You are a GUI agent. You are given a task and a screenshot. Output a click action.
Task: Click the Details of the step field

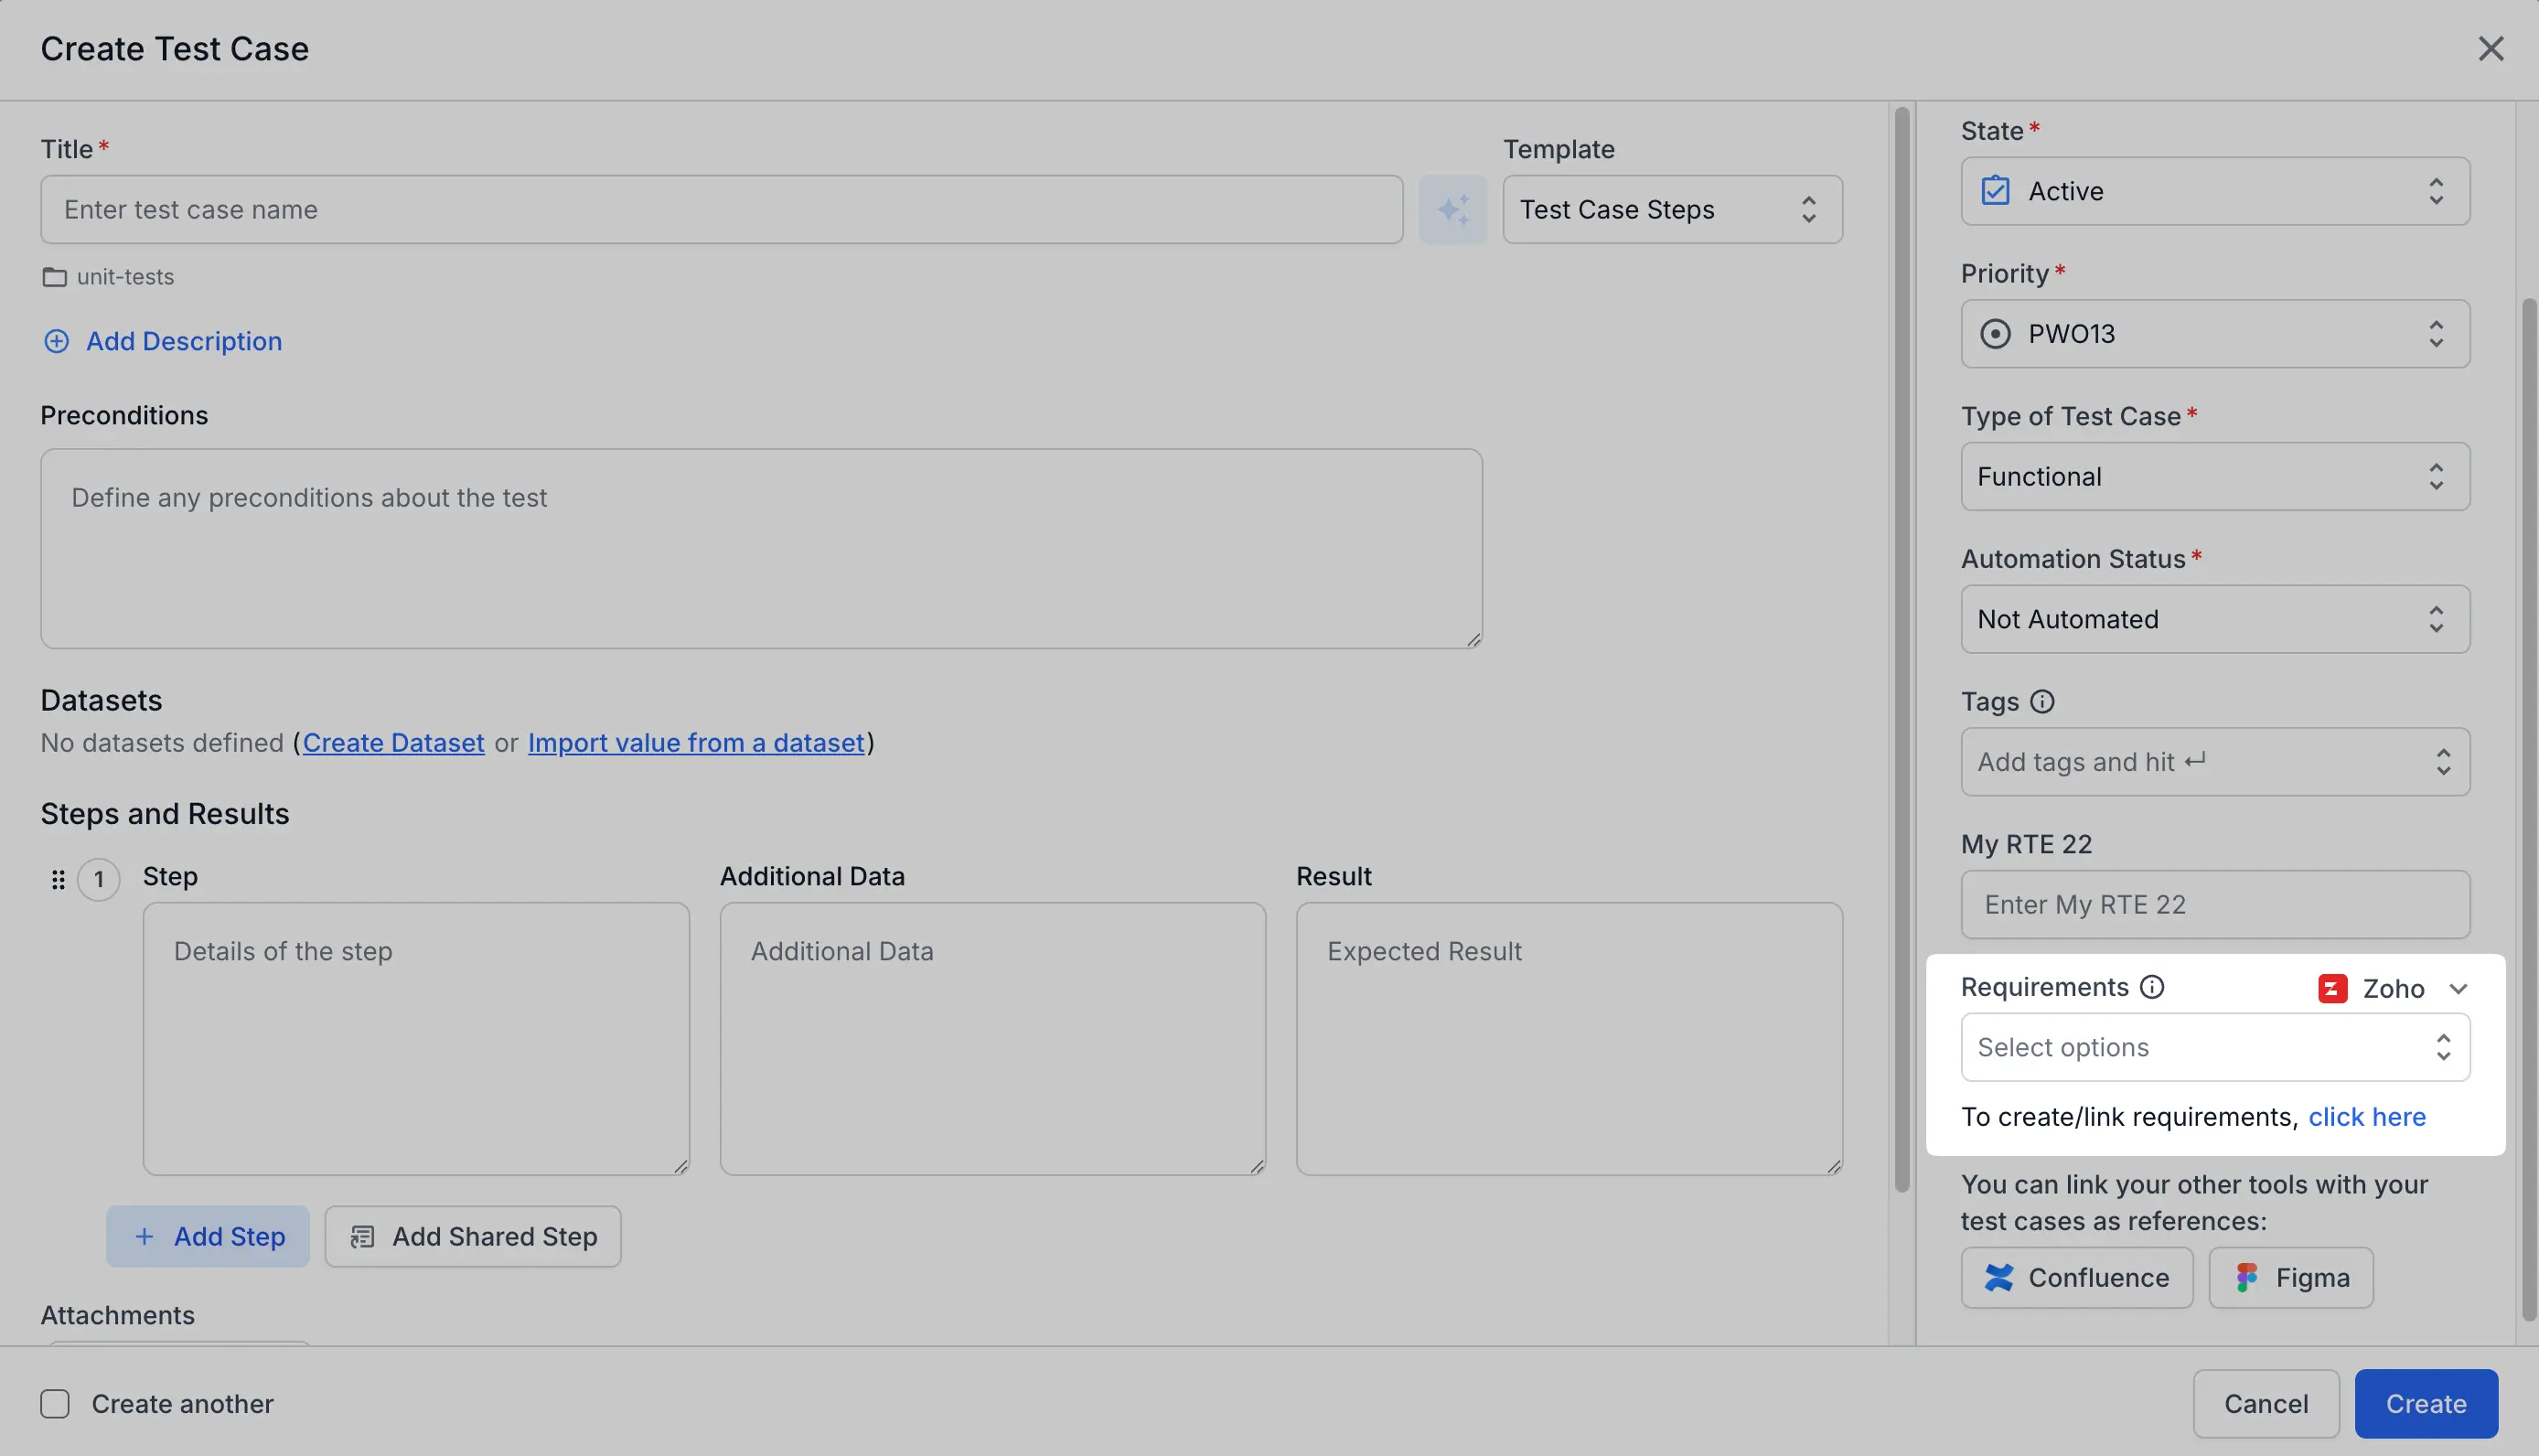[x=416, y=1039]
